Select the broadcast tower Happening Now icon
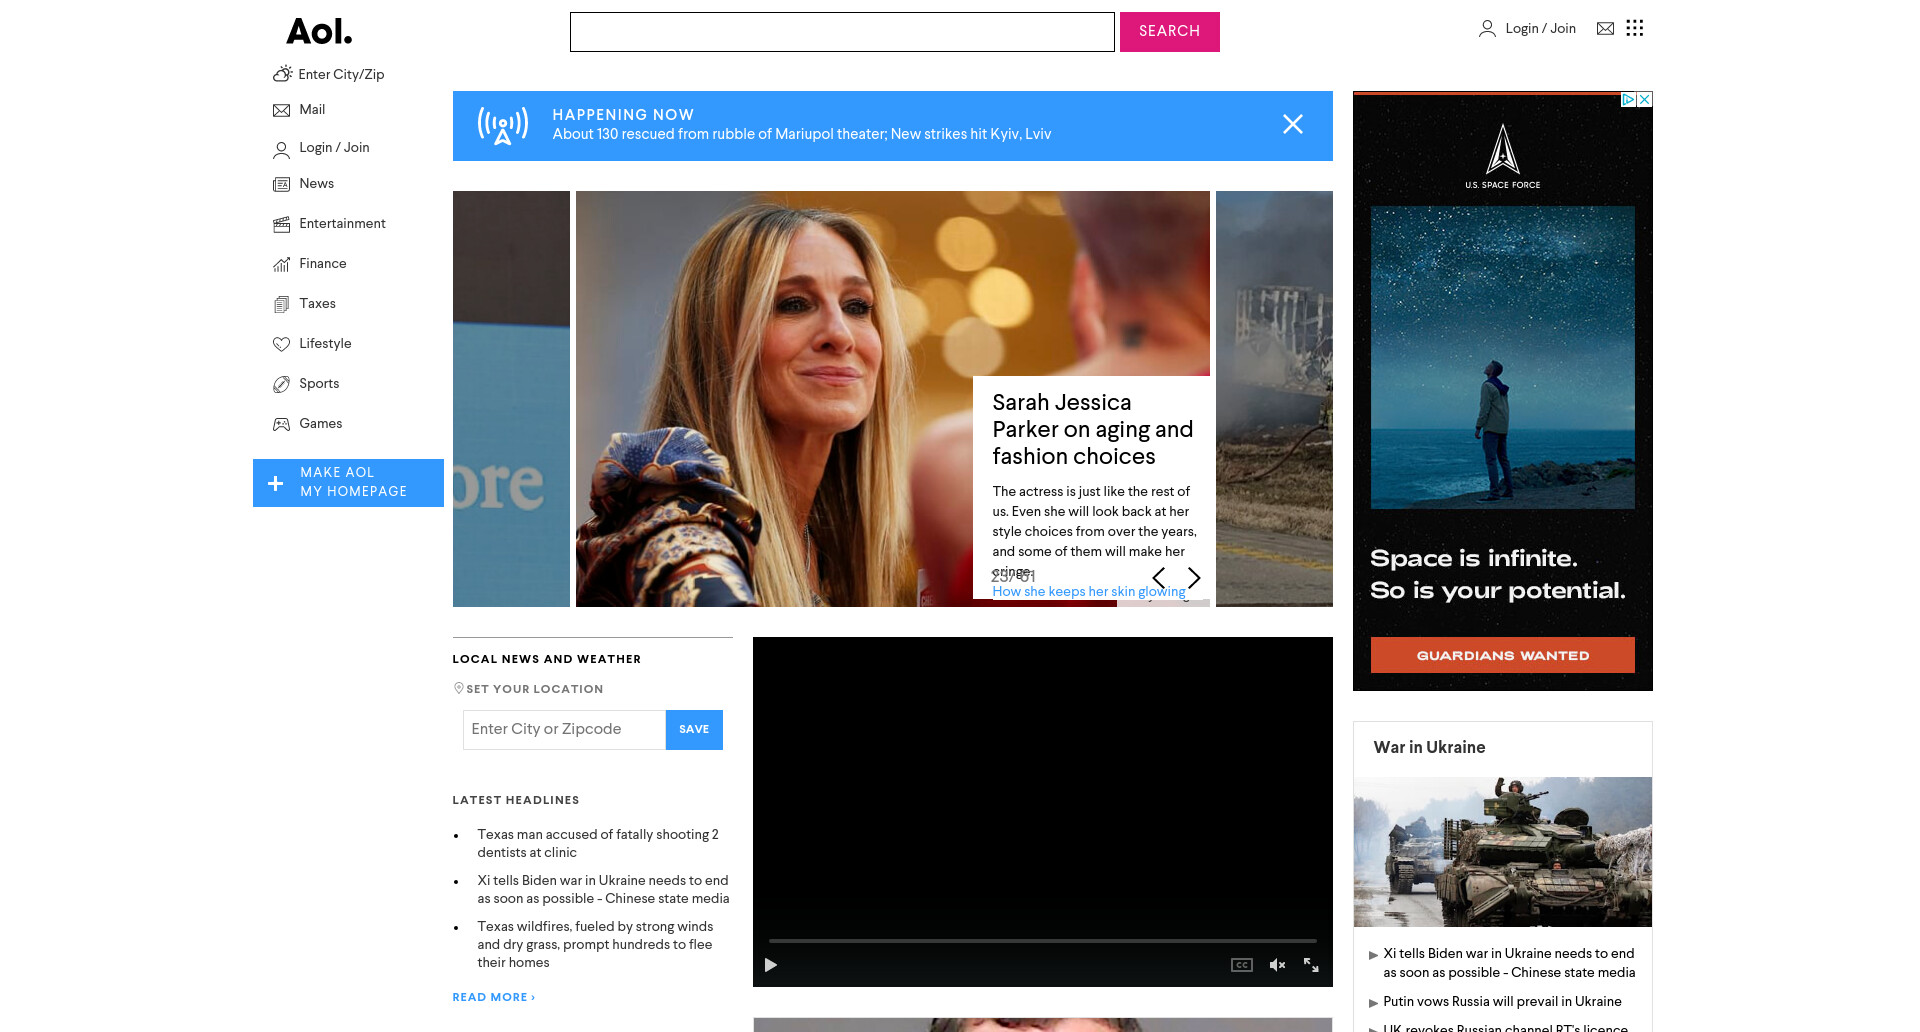The height and width of the screenshot is (1032, 1920). point(502,126)
